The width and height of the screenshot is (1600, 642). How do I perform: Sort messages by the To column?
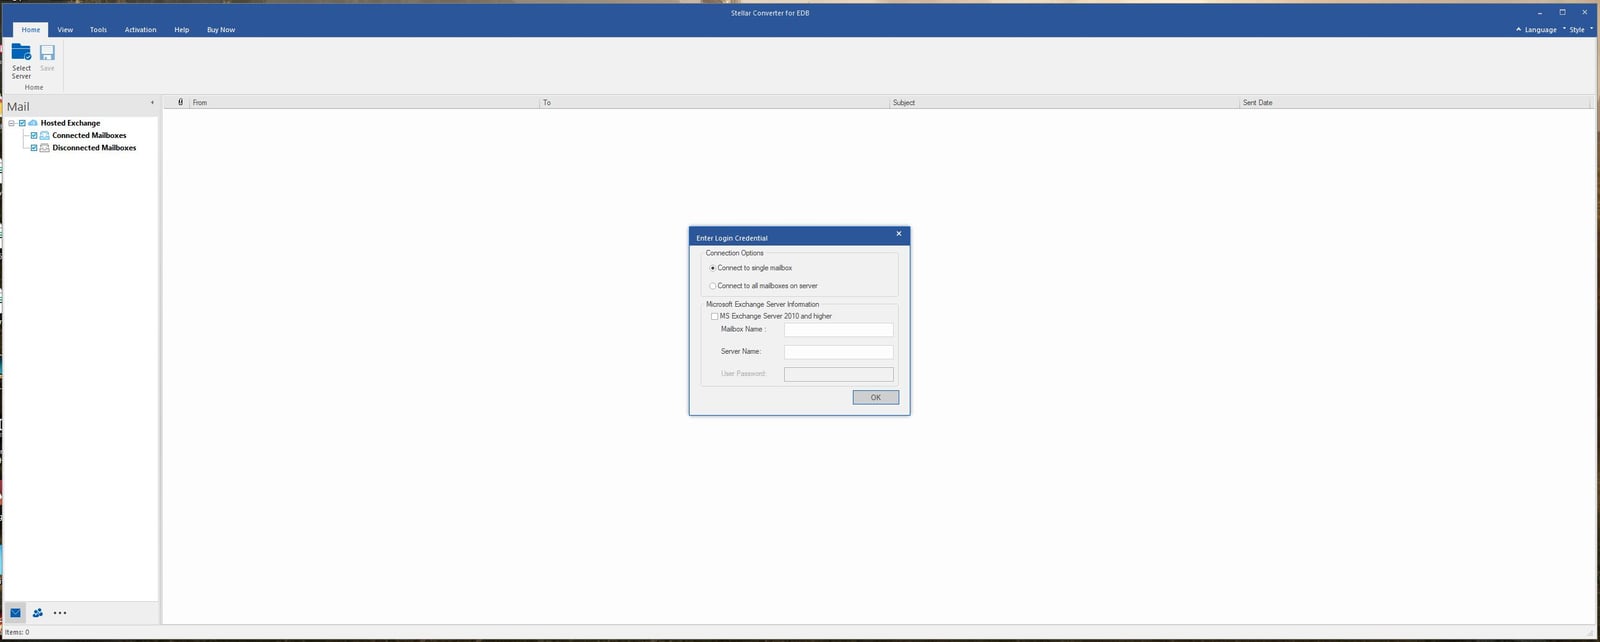tap(714, 102)
